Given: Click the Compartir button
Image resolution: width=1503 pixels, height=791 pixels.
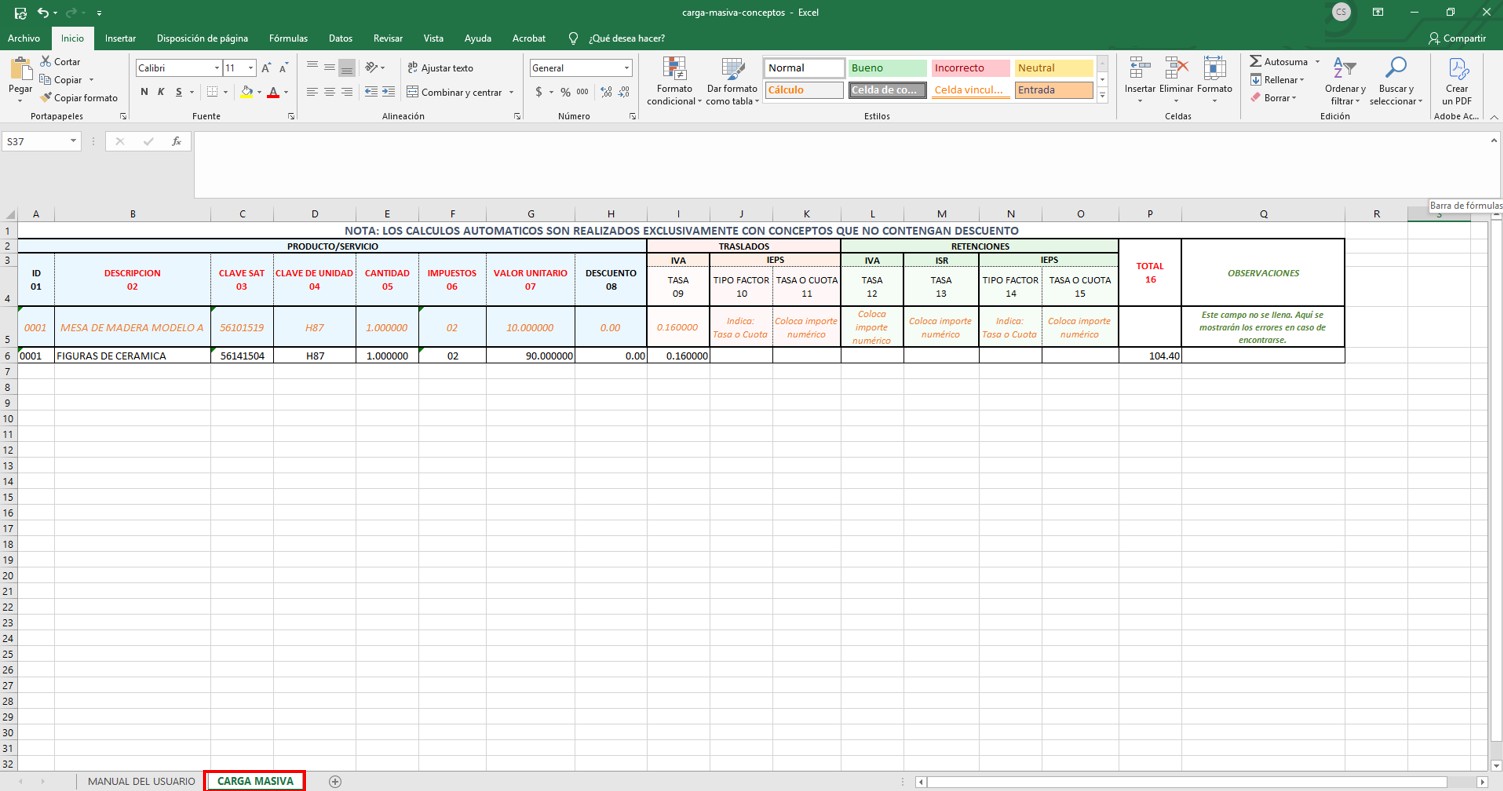Looking at the screenshot, I should pos(1457,38).
